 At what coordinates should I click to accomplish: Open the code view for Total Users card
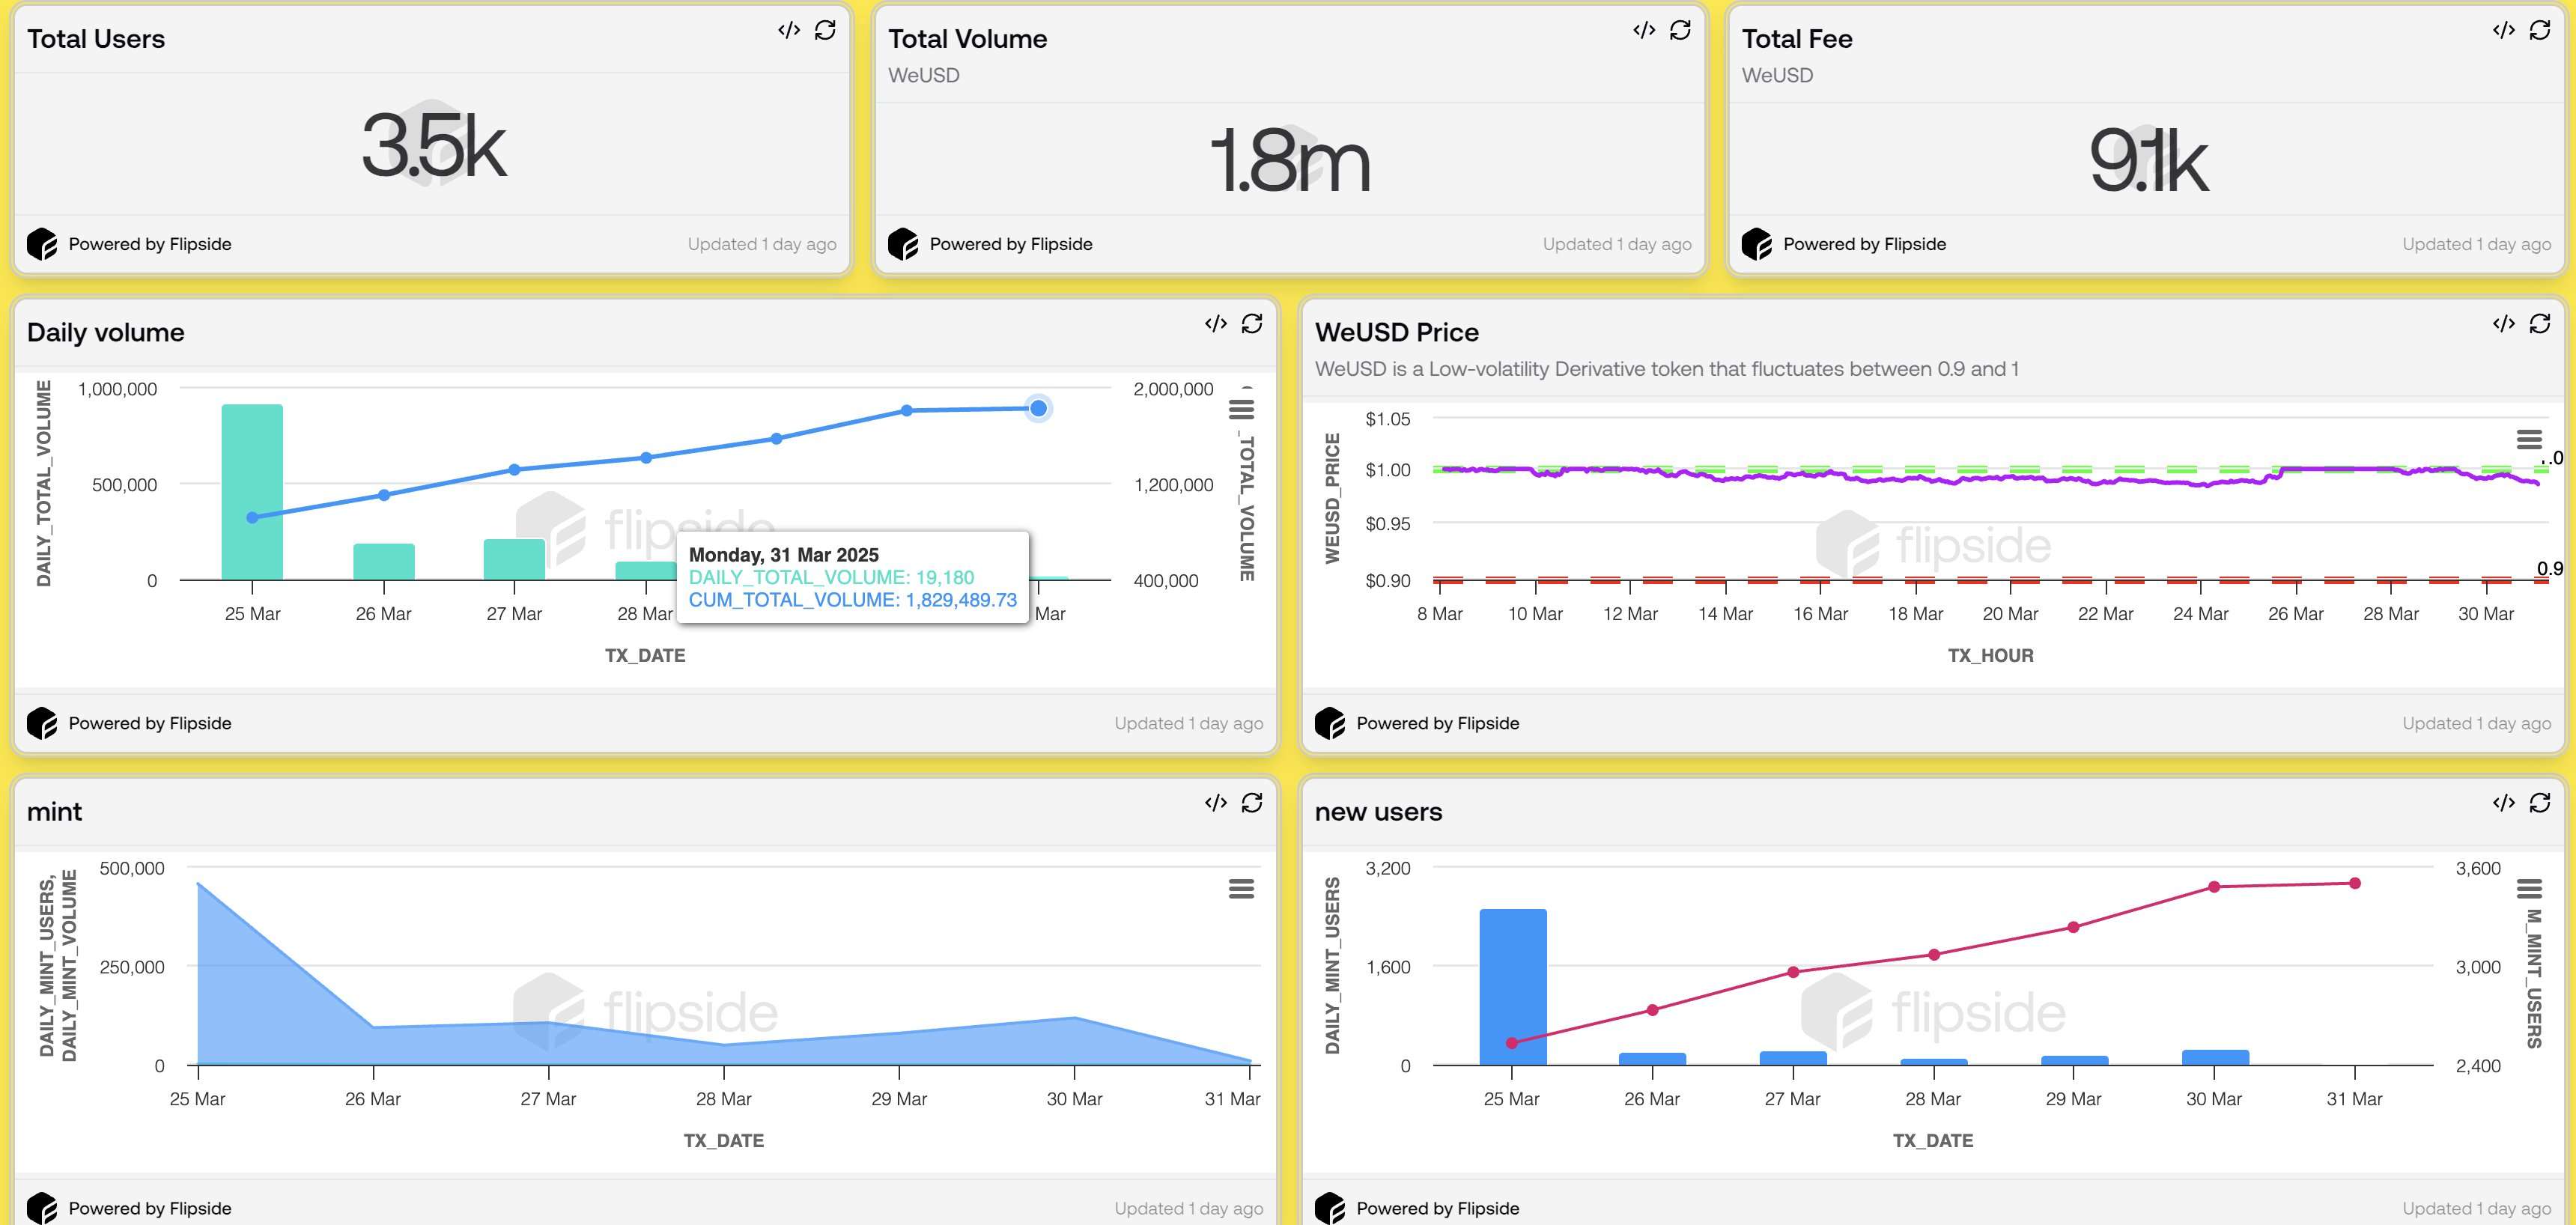788,30
